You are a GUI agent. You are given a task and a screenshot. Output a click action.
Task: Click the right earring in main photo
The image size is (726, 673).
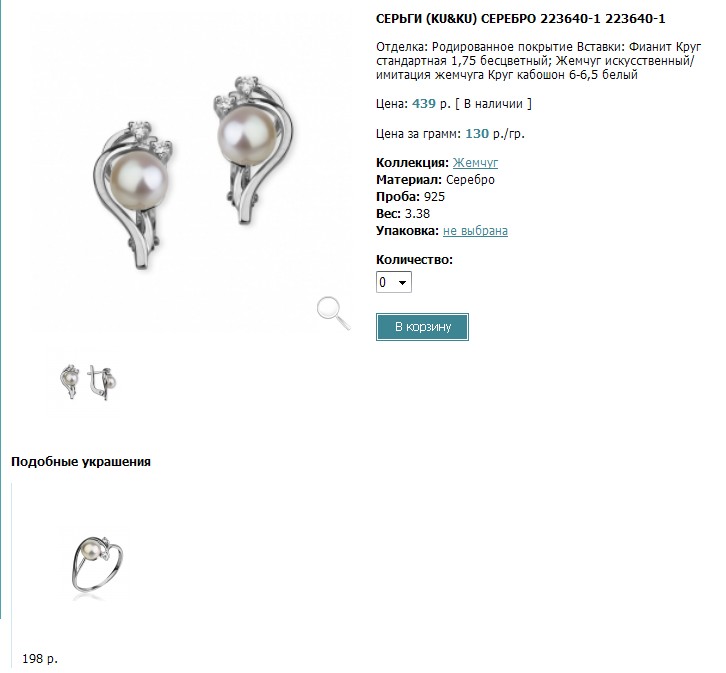[x=254, y=150]
